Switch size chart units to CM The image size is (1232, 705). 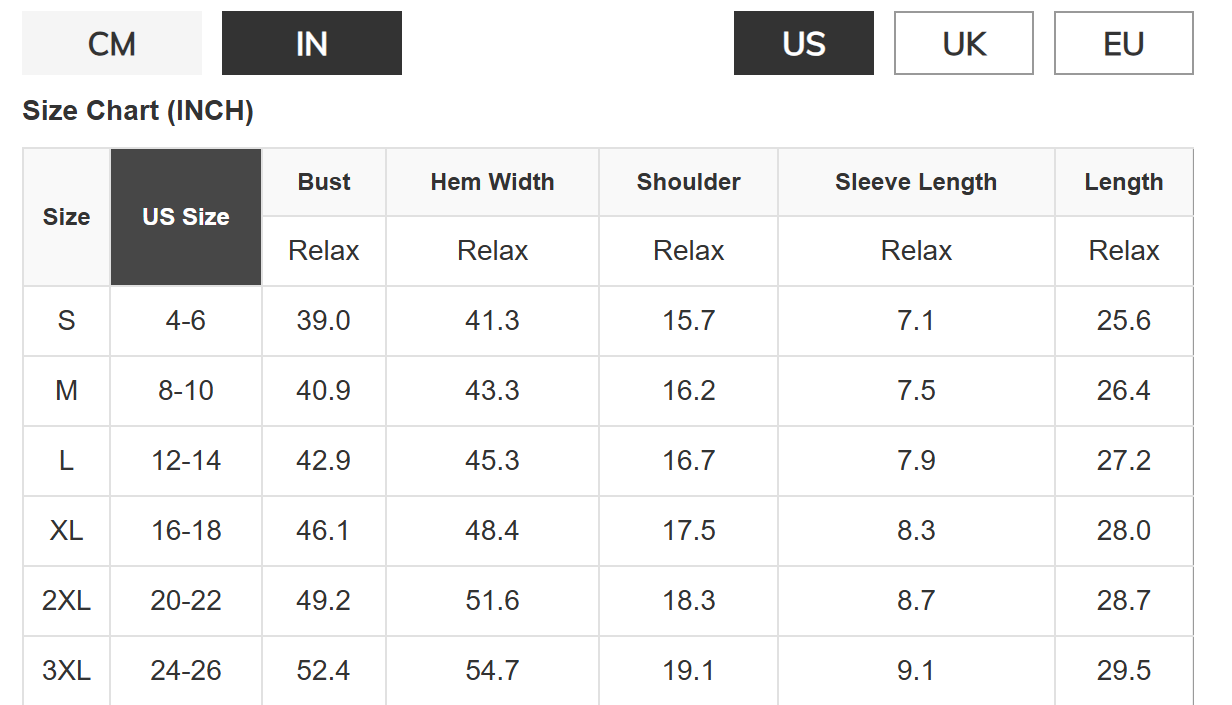tap(112, 43)
